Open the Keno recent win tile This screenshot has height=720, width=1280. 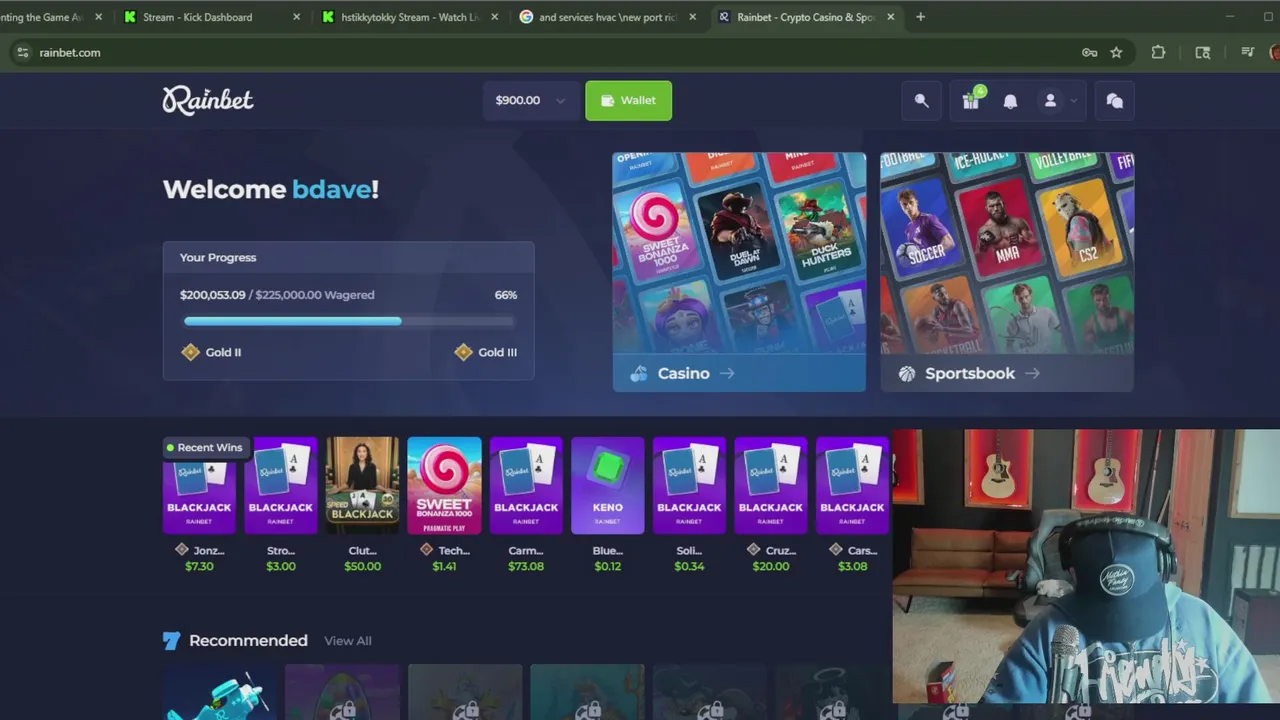pos(607,485)
